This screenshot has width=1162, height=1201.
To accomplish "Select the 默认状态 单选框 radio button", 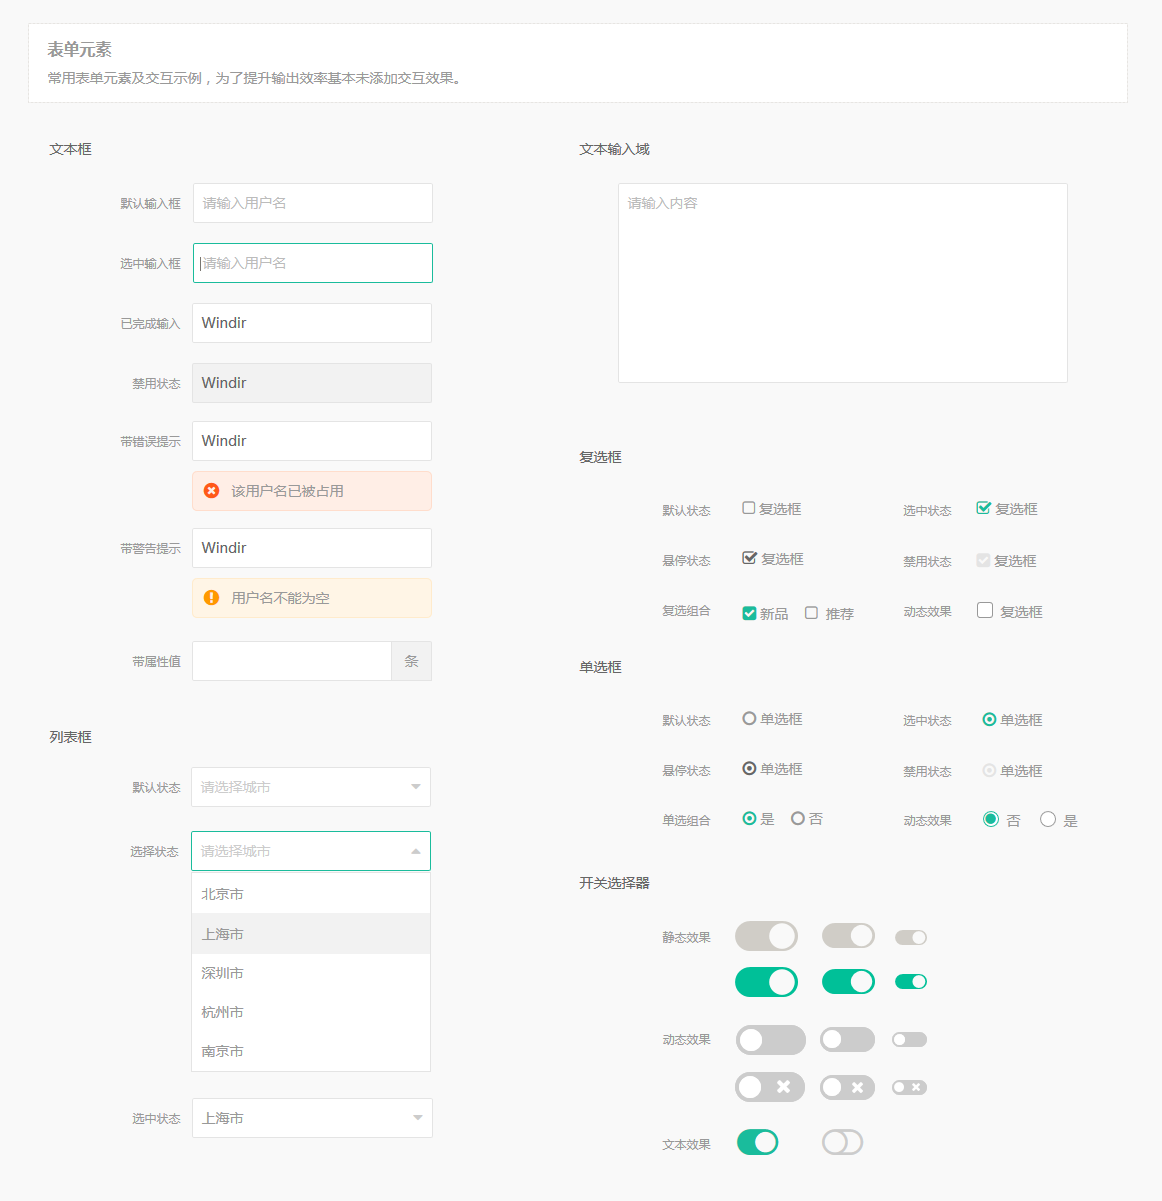I will [x=749, y=718].
